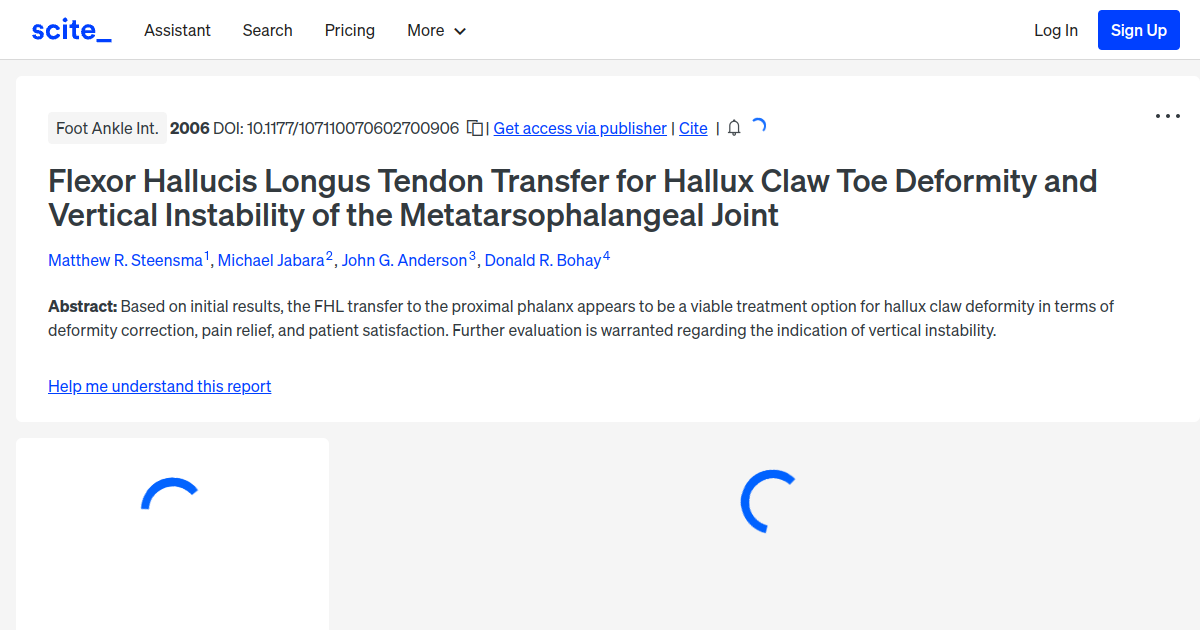Viewport: 1200px width, 630px height.
Task: Click author Michael Jabara
Action: point(271,260)
